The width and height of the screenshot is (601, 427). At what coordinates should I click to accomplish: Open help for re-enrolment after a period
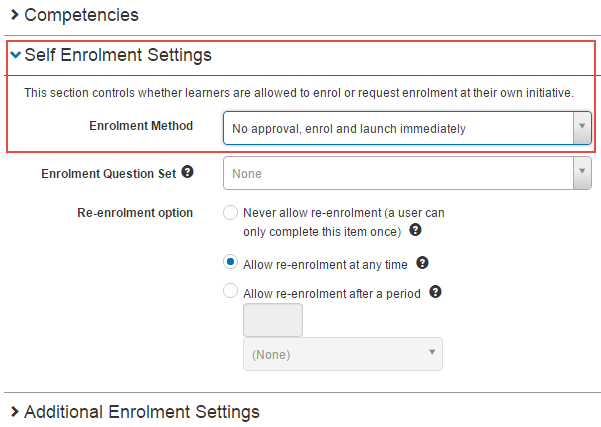click(x=435, y=293)
